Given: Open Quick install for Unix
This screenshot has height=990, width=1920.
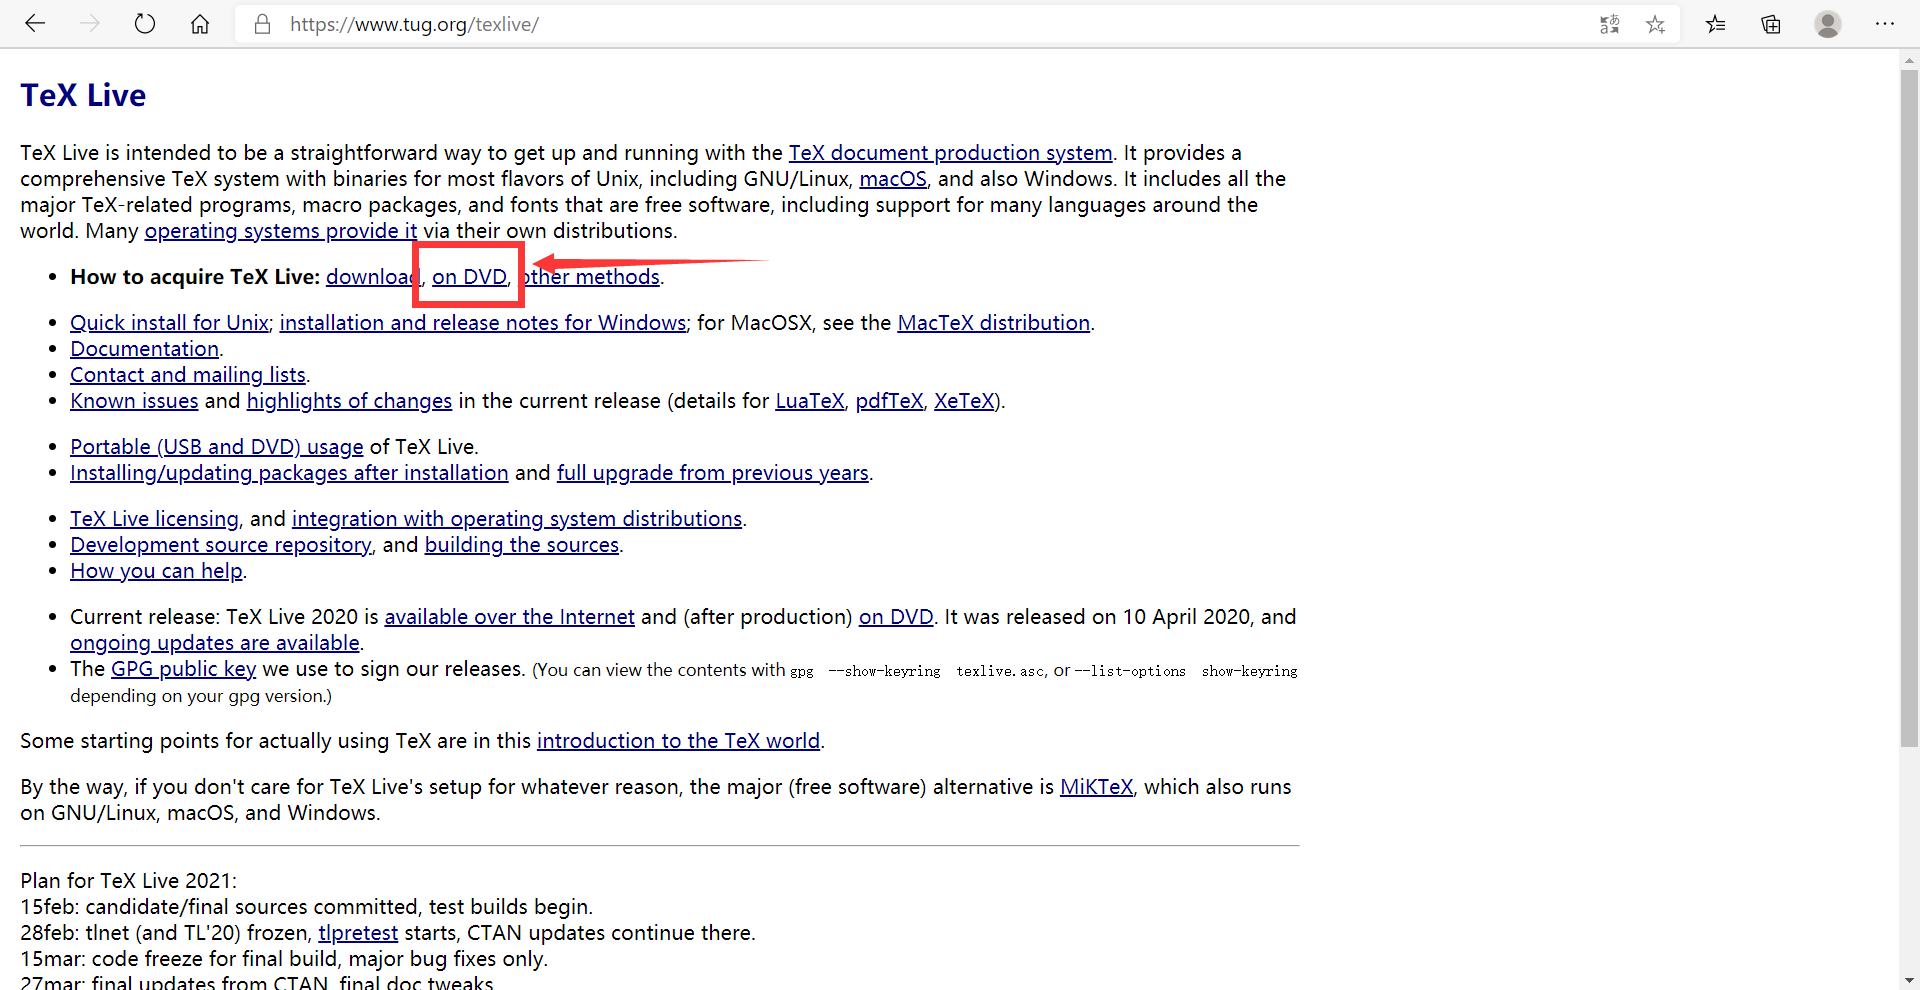Looking at the screenshot, I should pyautogui.click(x=169, y=323).
